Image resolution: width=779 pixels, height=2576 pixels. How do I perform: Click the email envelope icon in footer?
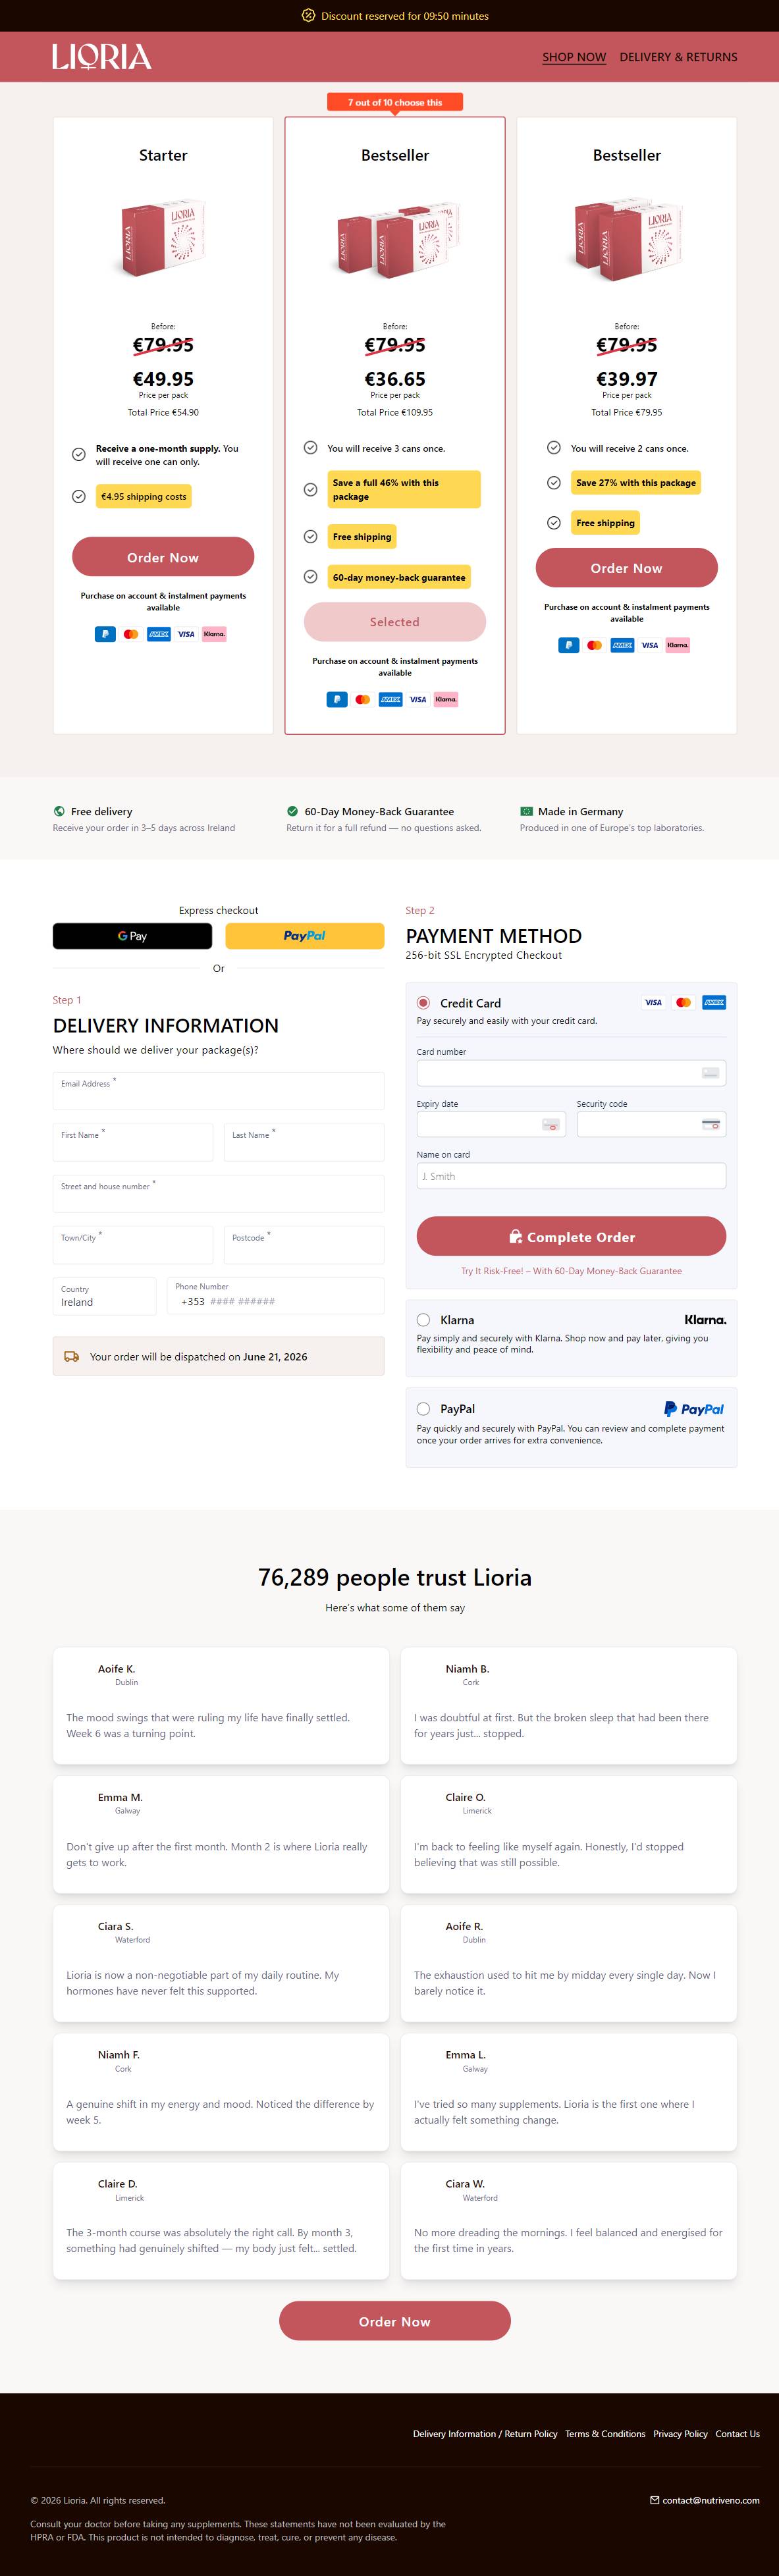pyautogui.click(x=655, y=2500)
